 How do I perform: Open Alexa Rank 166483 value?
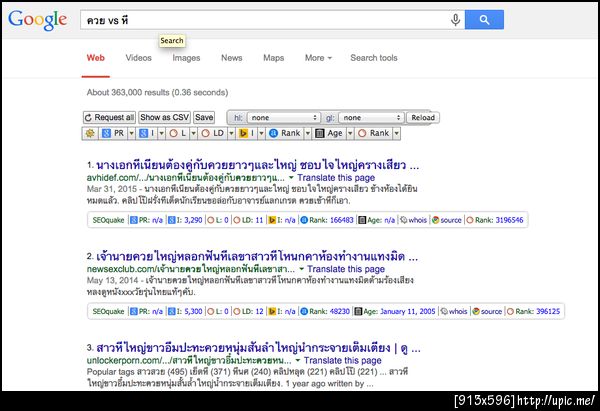click(341, 220)
